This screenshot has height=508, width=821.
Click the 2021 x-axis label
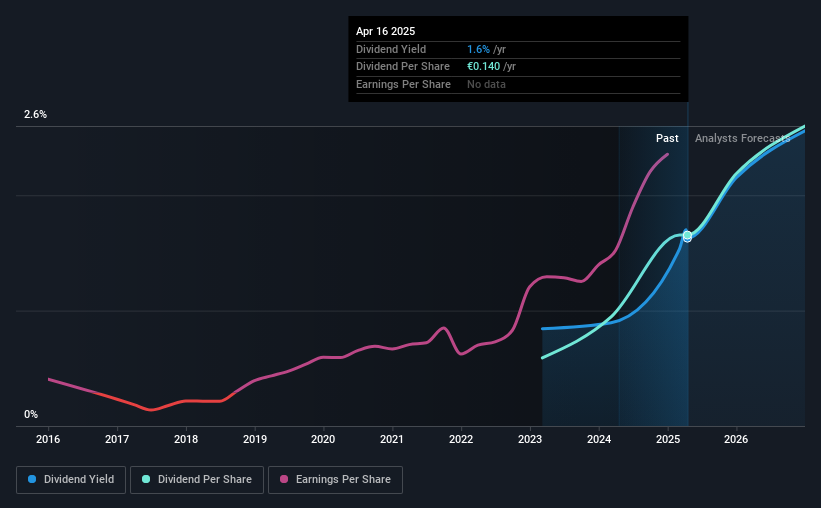[392, 439]
